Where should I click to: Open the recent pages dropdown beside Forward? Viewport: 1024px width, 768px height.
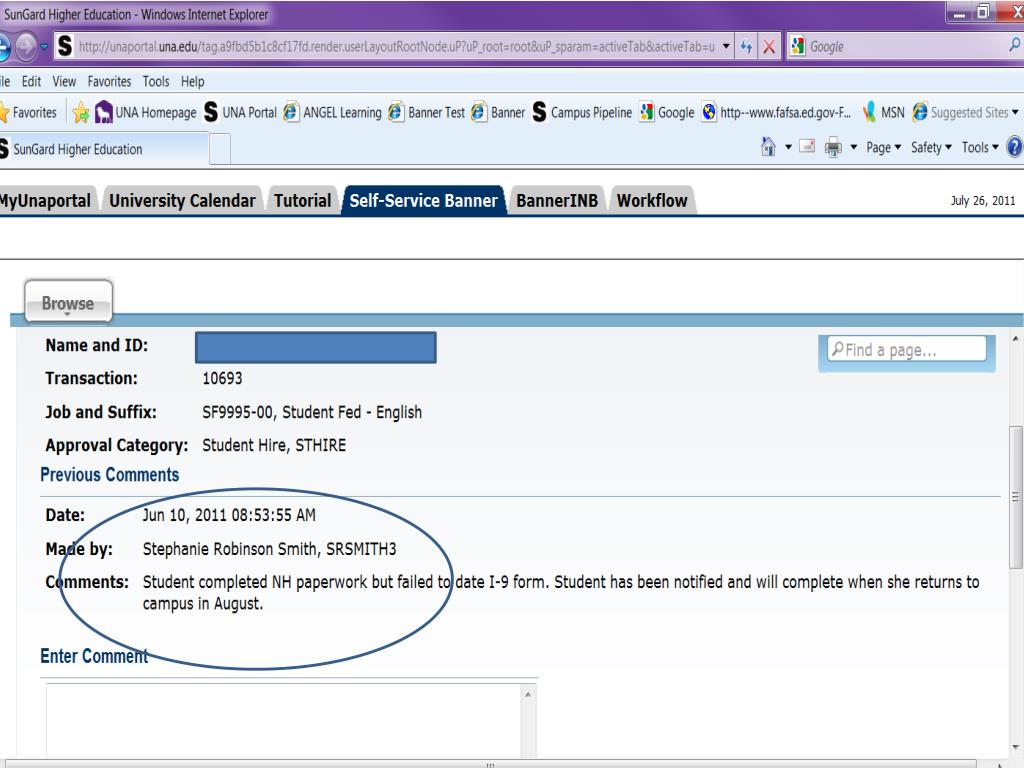point(44,47)
